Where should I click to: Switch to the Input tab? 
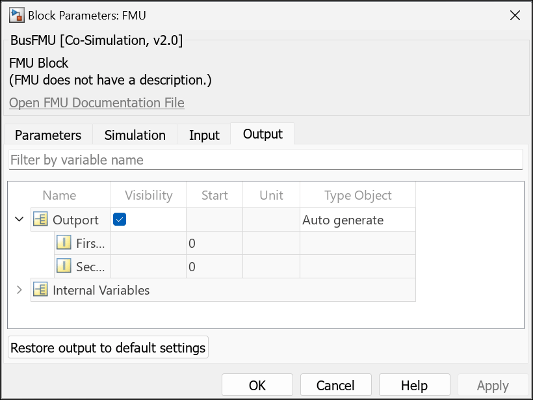click(204, 135)
